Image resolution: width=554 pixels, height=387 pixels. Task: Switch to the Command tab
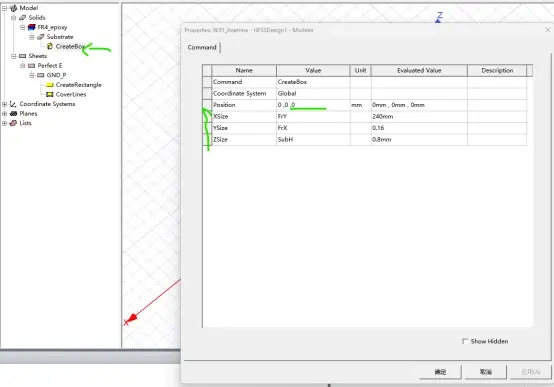(x=202, y=47)
